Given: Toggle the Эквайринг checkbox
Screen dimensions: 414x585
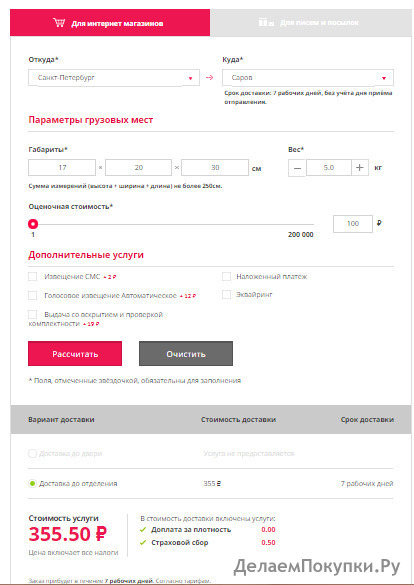Looking at the screenshot, I should pos(226,294).
